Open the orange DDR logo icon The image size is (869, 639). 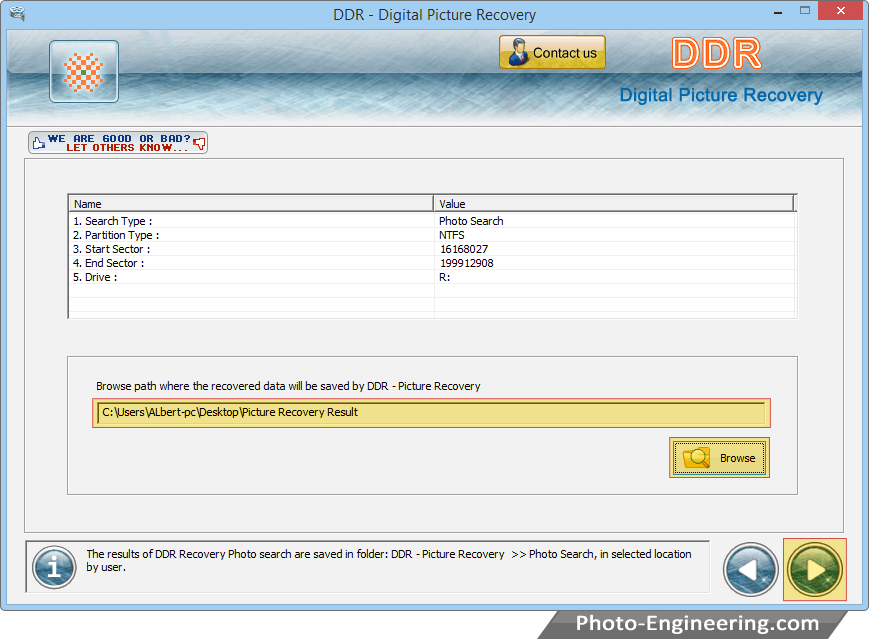tap(84, 71)
